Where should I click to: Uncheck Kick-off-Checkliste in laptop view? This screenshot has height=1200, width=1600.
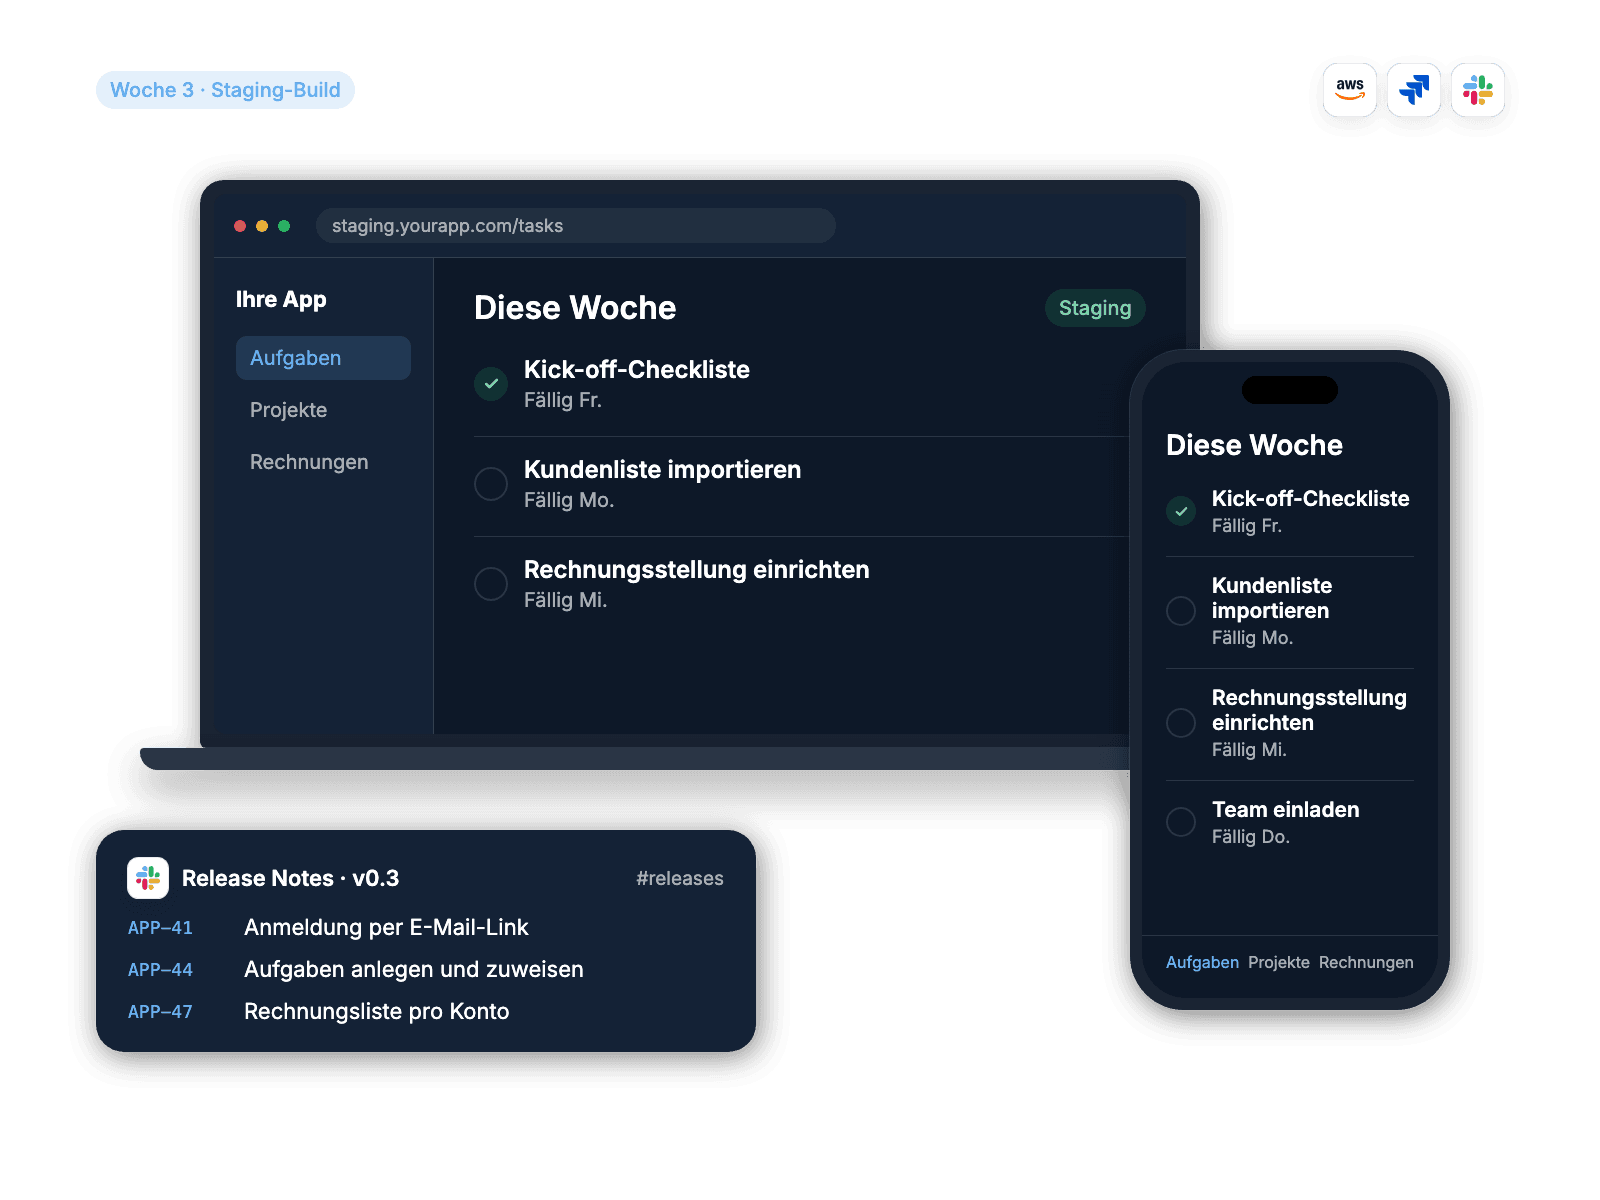[491, 384]
